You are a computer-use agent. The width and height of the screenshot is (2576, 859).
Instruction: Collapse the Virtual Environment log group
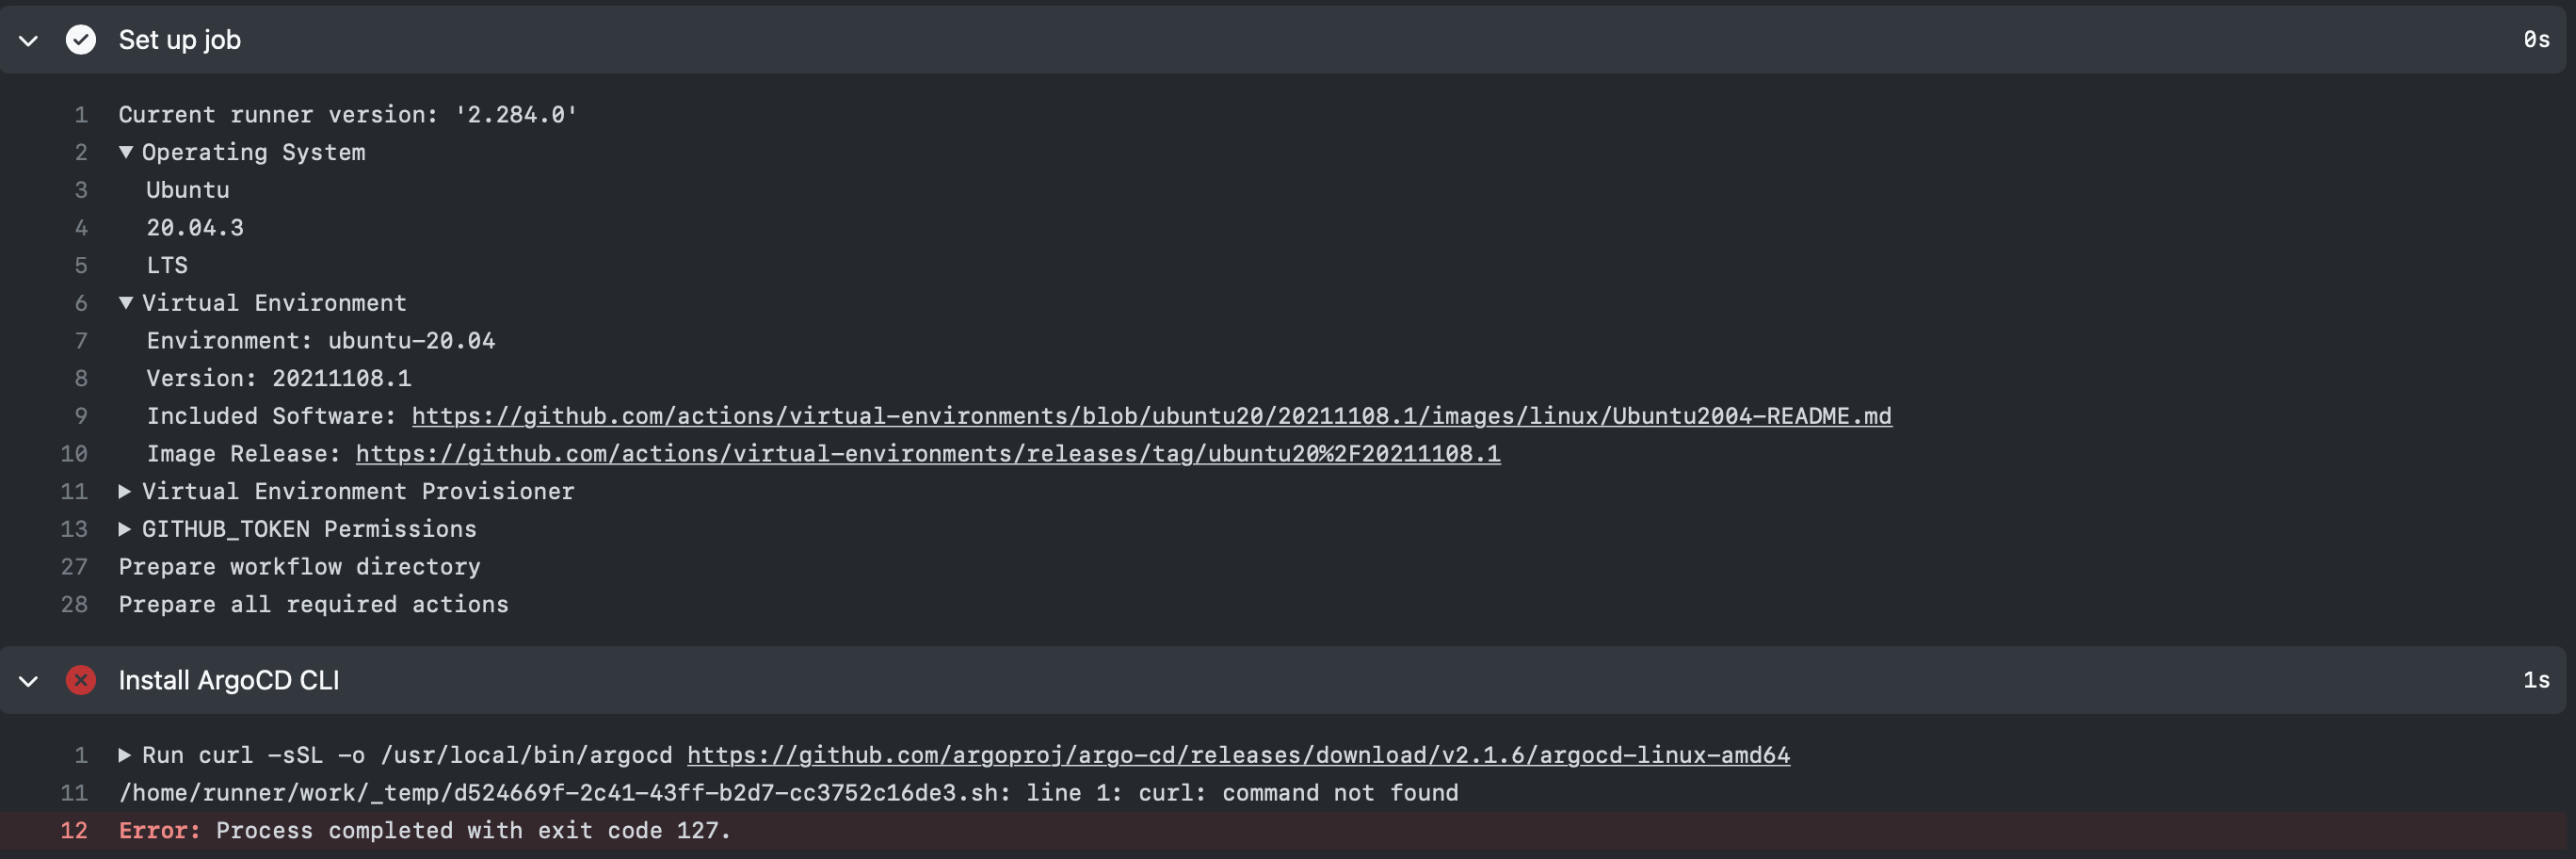click(125, 302)
